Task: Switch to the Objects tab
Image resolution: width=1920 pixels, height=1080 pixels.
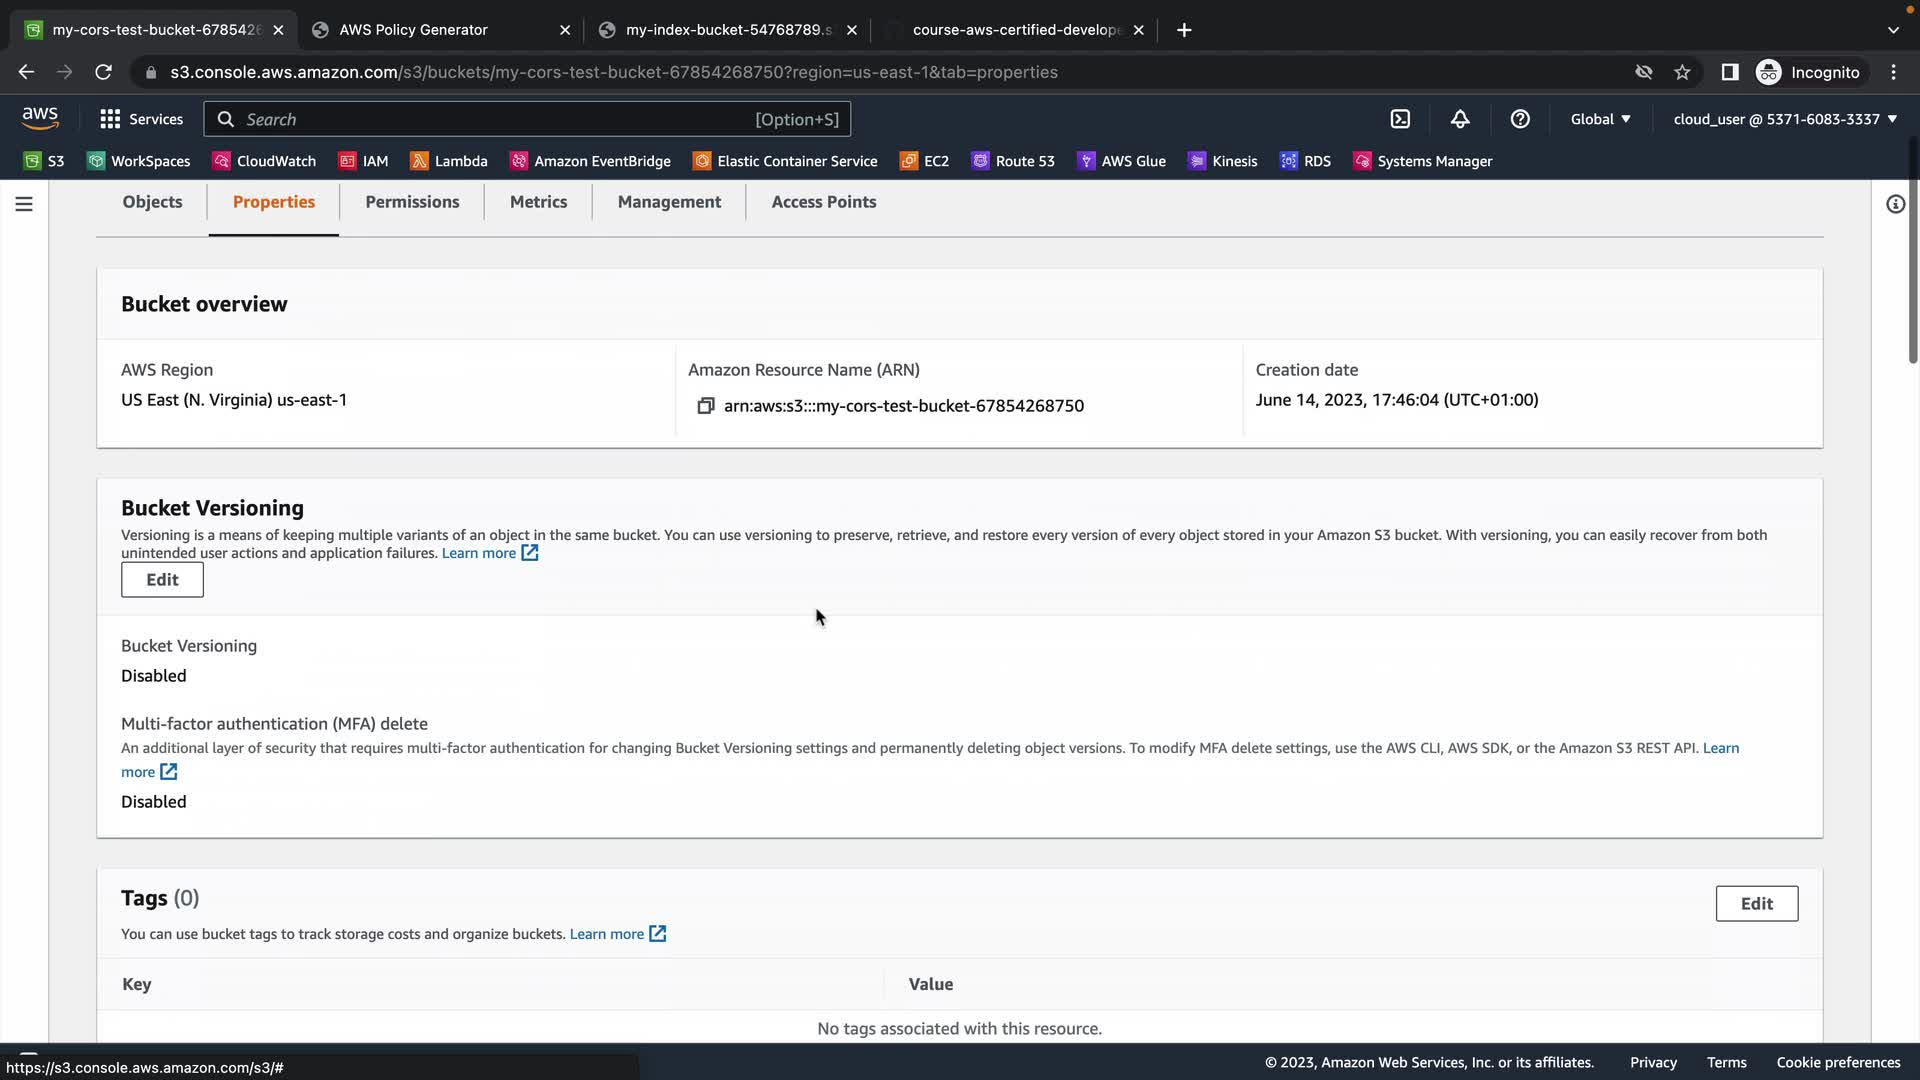Action: [x=152, y=202]
